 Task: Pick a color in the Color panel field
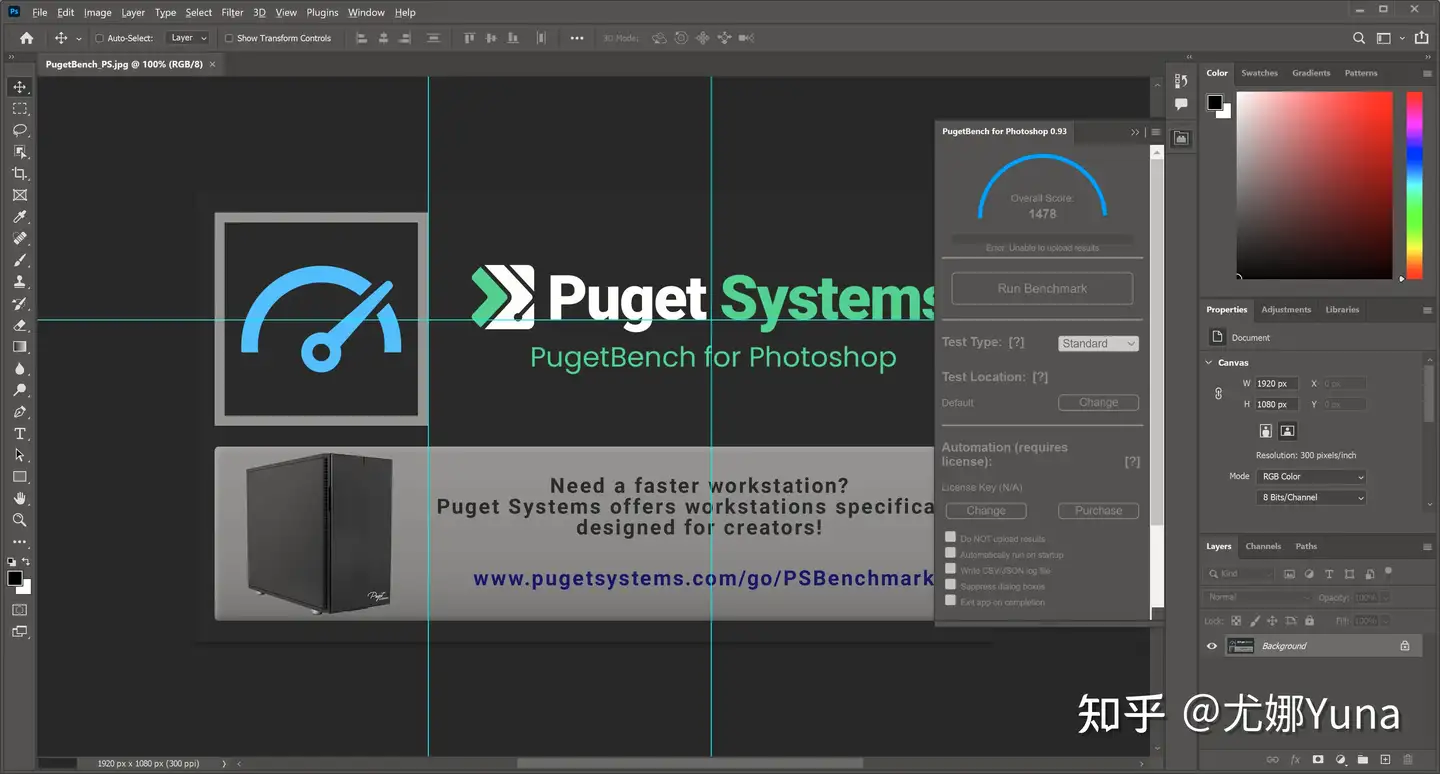click(x=1314, y=185)
